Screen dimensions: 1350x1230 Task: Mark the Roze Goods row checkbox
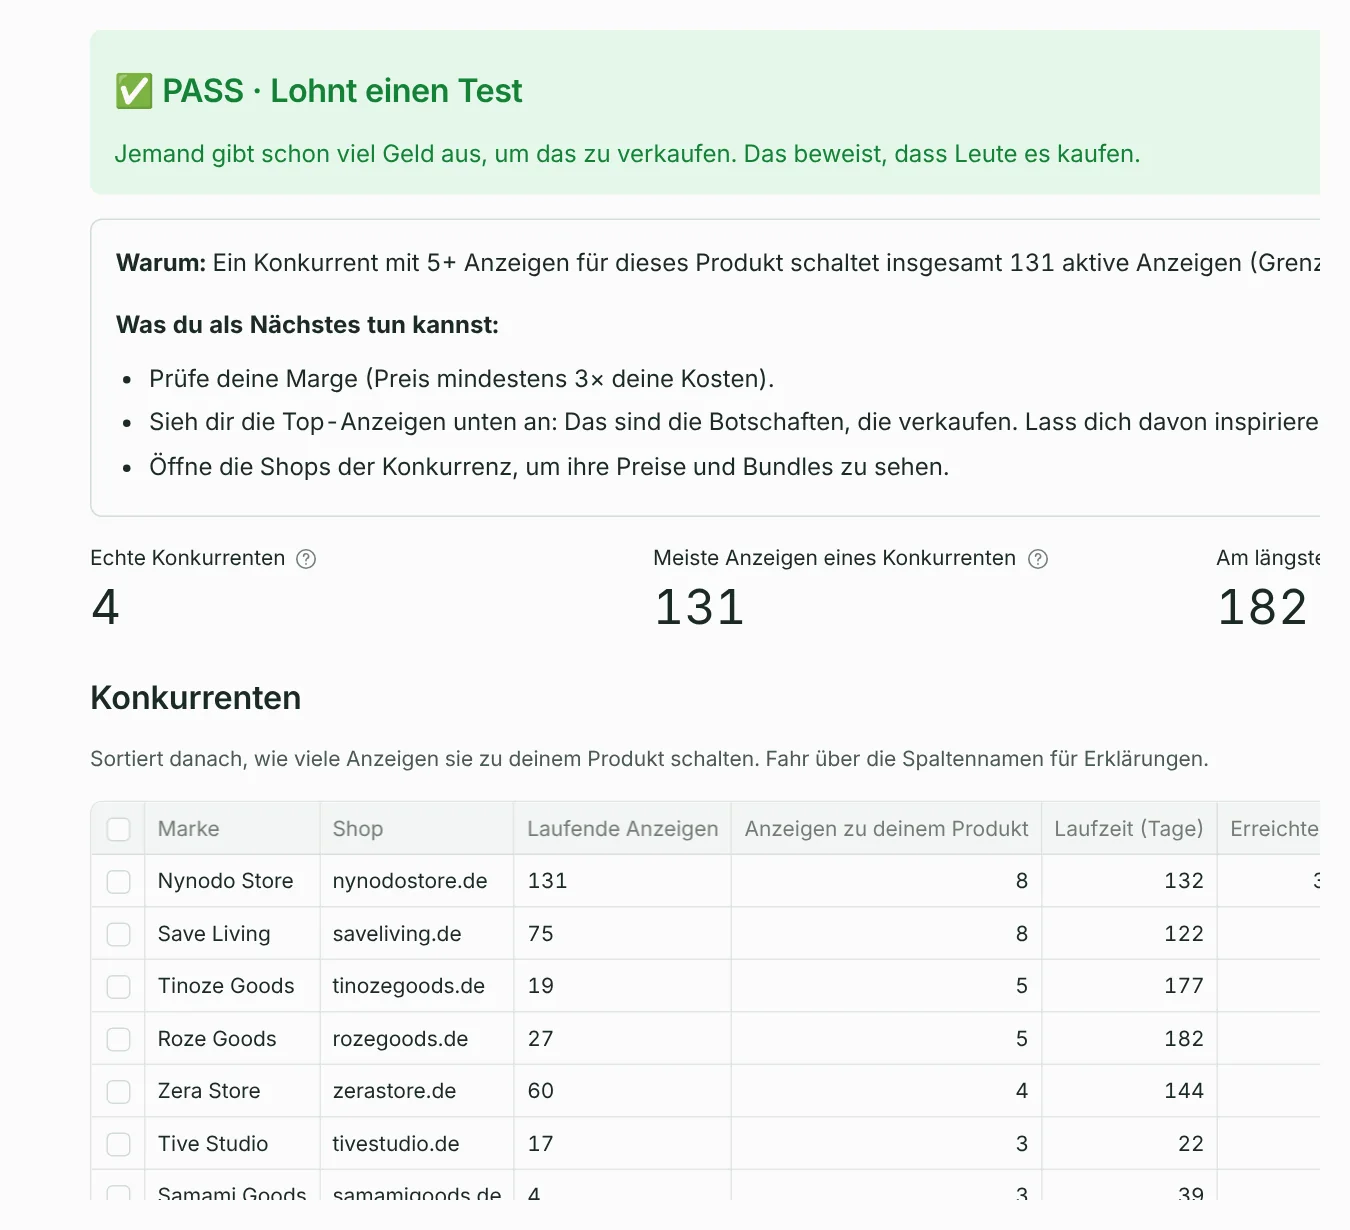pos(119,1039)
